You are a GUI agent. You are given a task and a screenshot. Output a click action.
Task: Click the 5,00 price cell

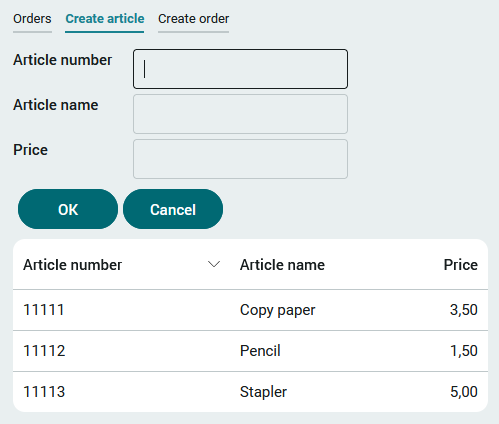point(464,392)
